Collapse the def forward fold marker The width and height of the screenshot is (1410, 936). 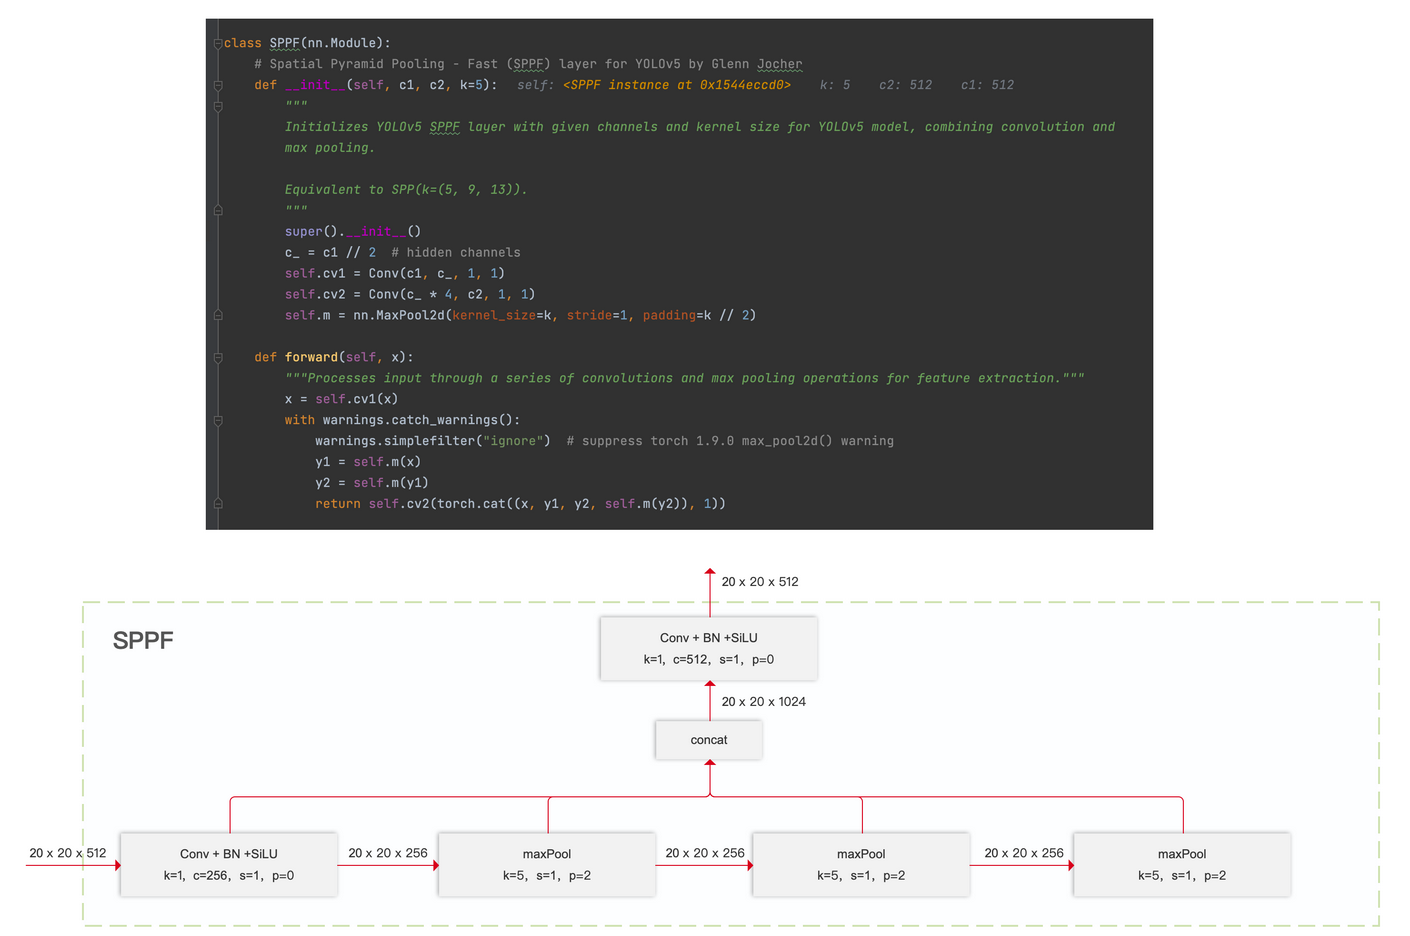pos(217,357)
